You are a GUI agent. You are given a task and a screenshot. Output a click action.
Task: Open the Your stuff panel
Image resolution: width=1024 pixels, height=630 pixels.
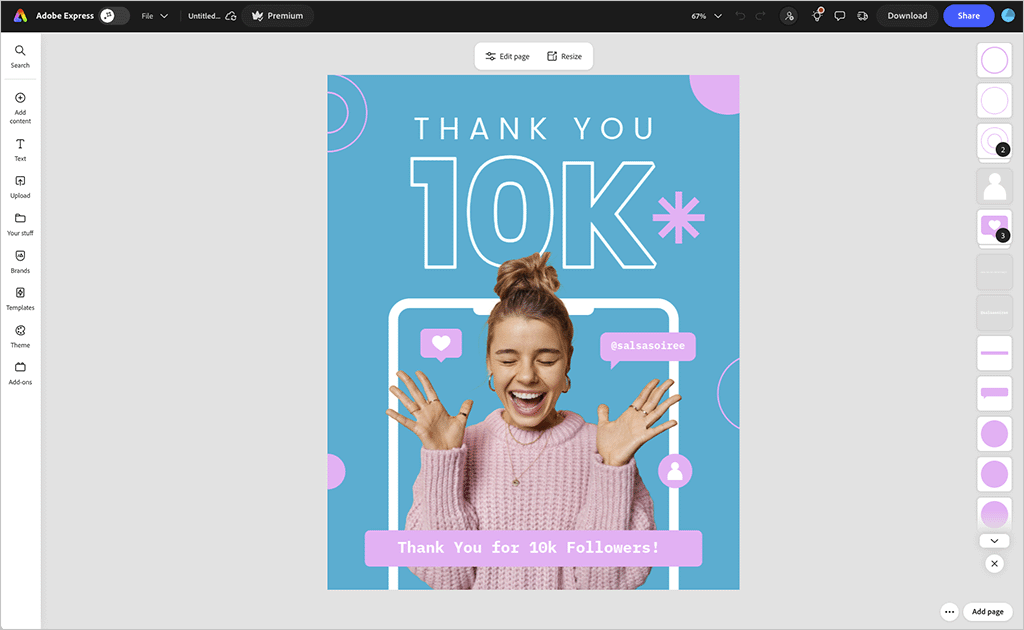point(19,224)
